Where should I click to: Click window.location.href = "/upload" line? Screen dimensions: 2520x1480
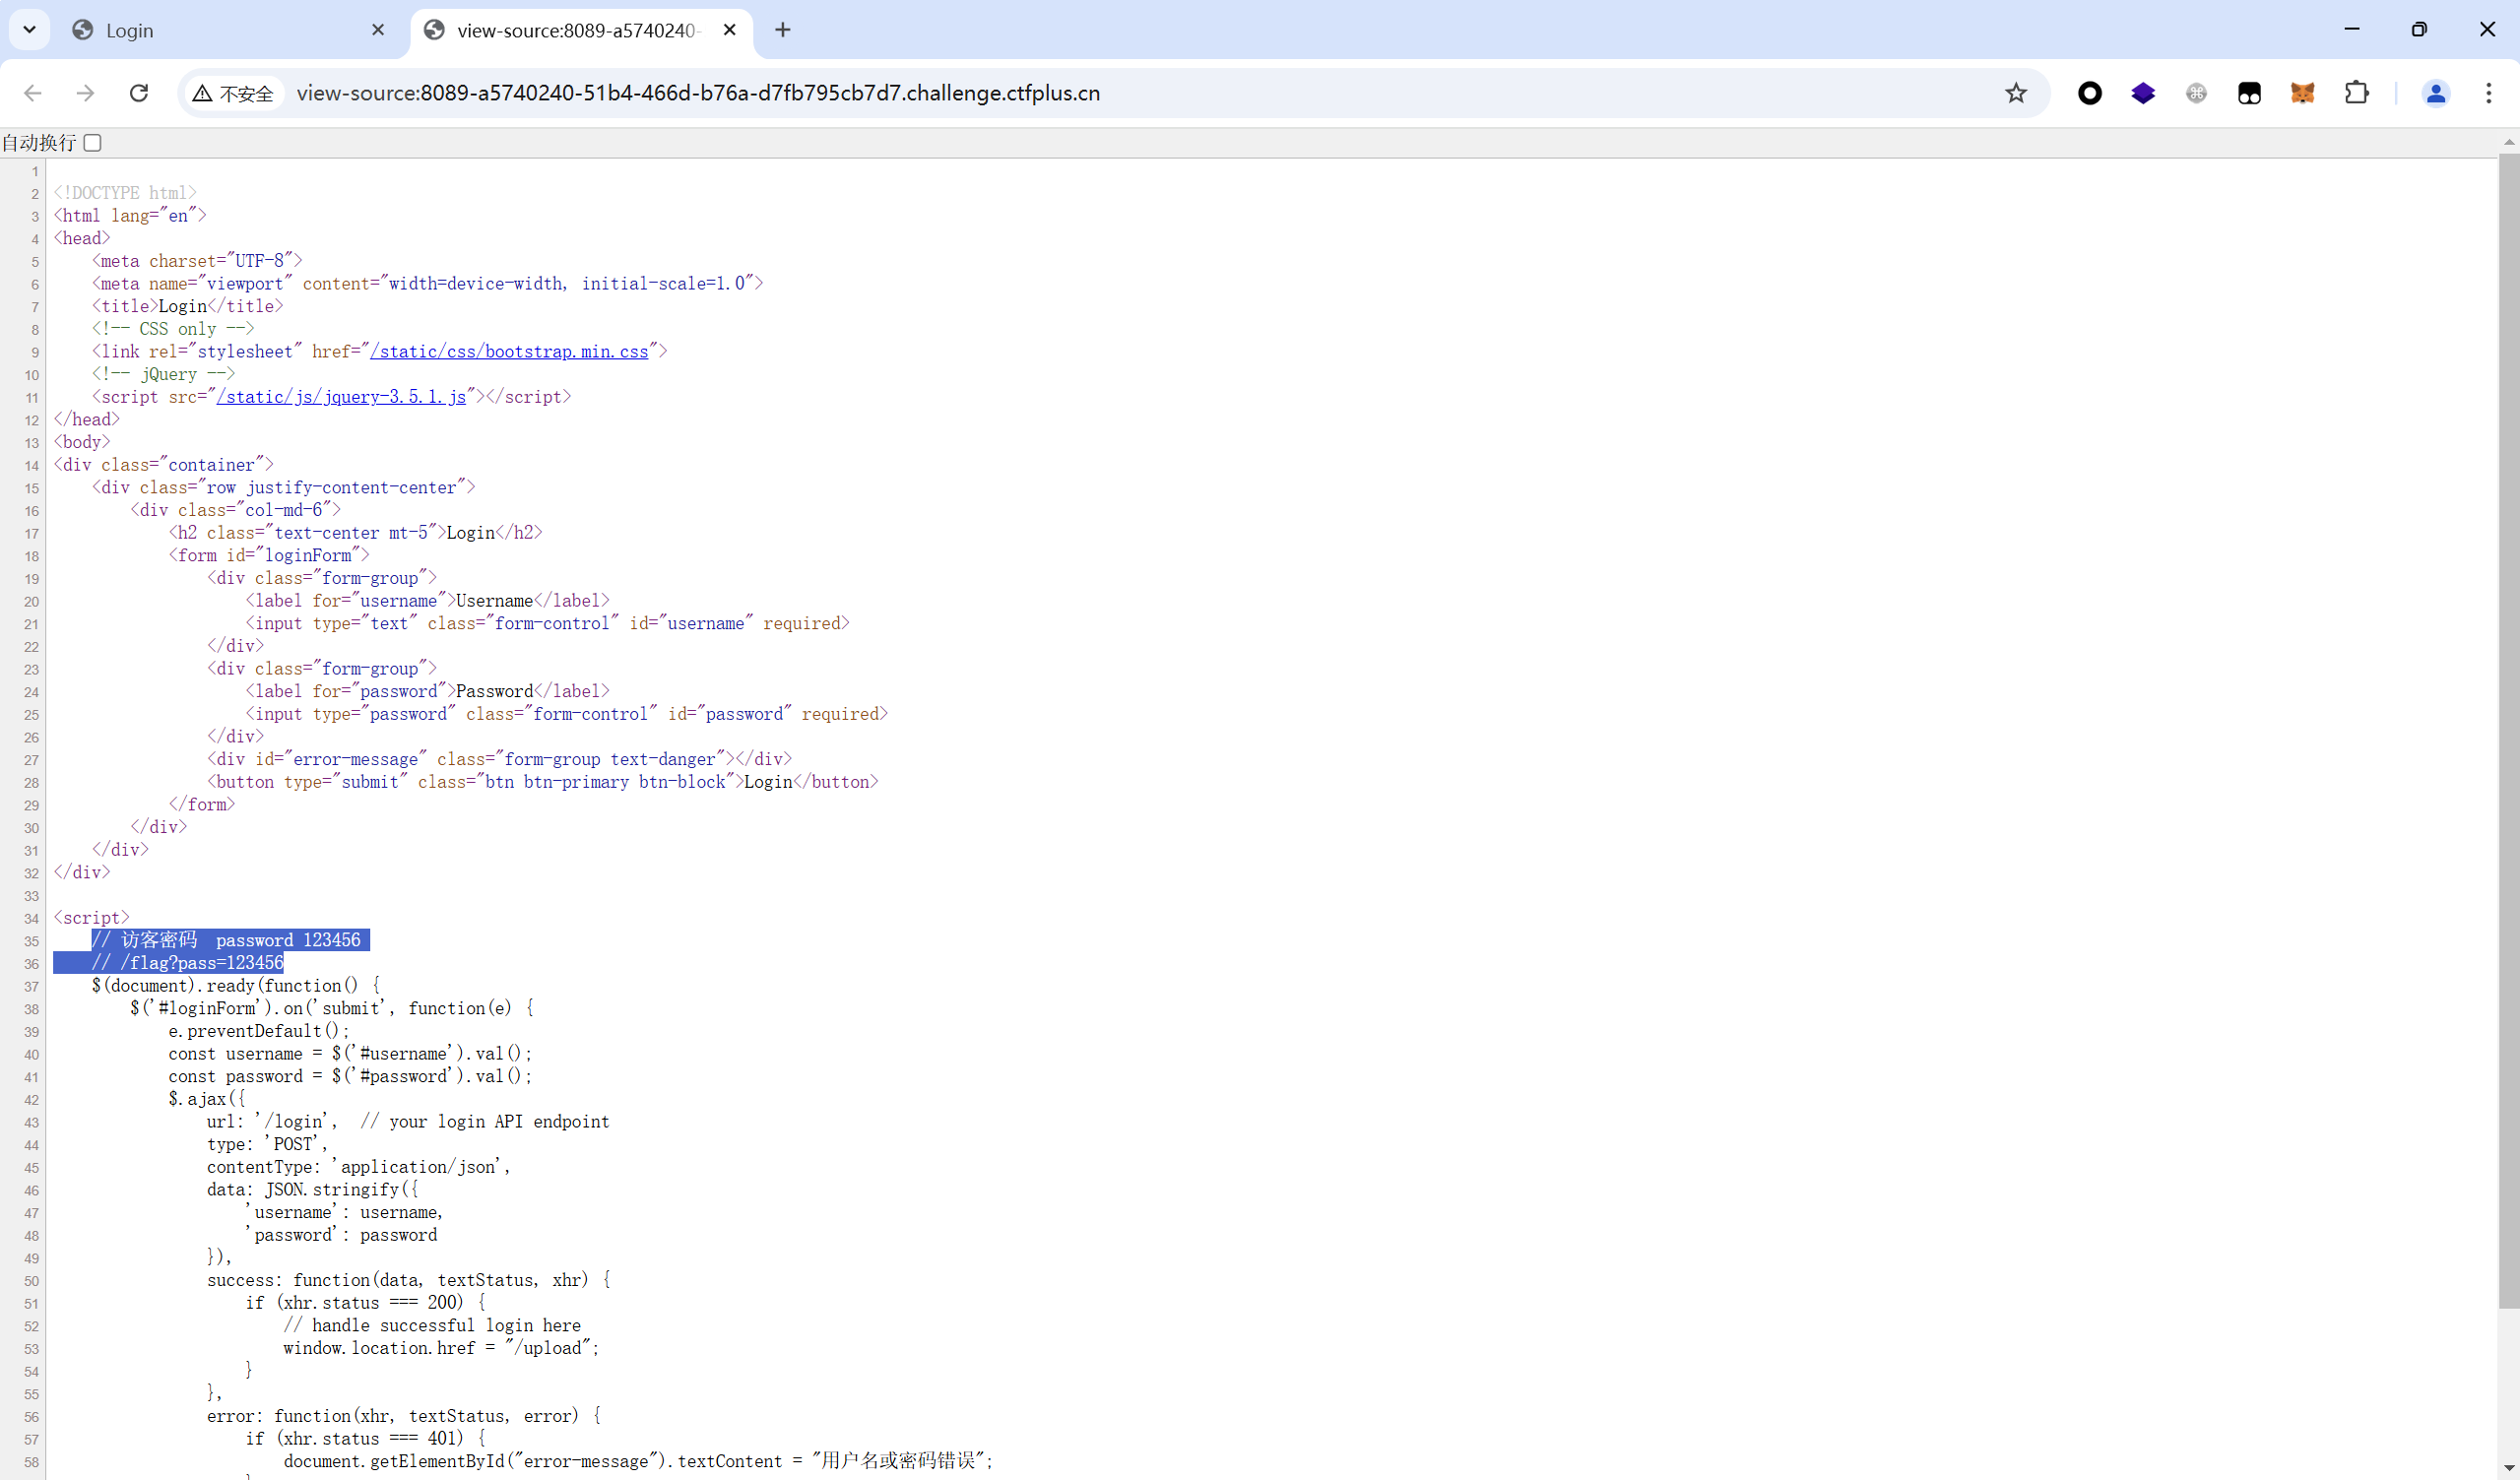(x=441, y=1348)
